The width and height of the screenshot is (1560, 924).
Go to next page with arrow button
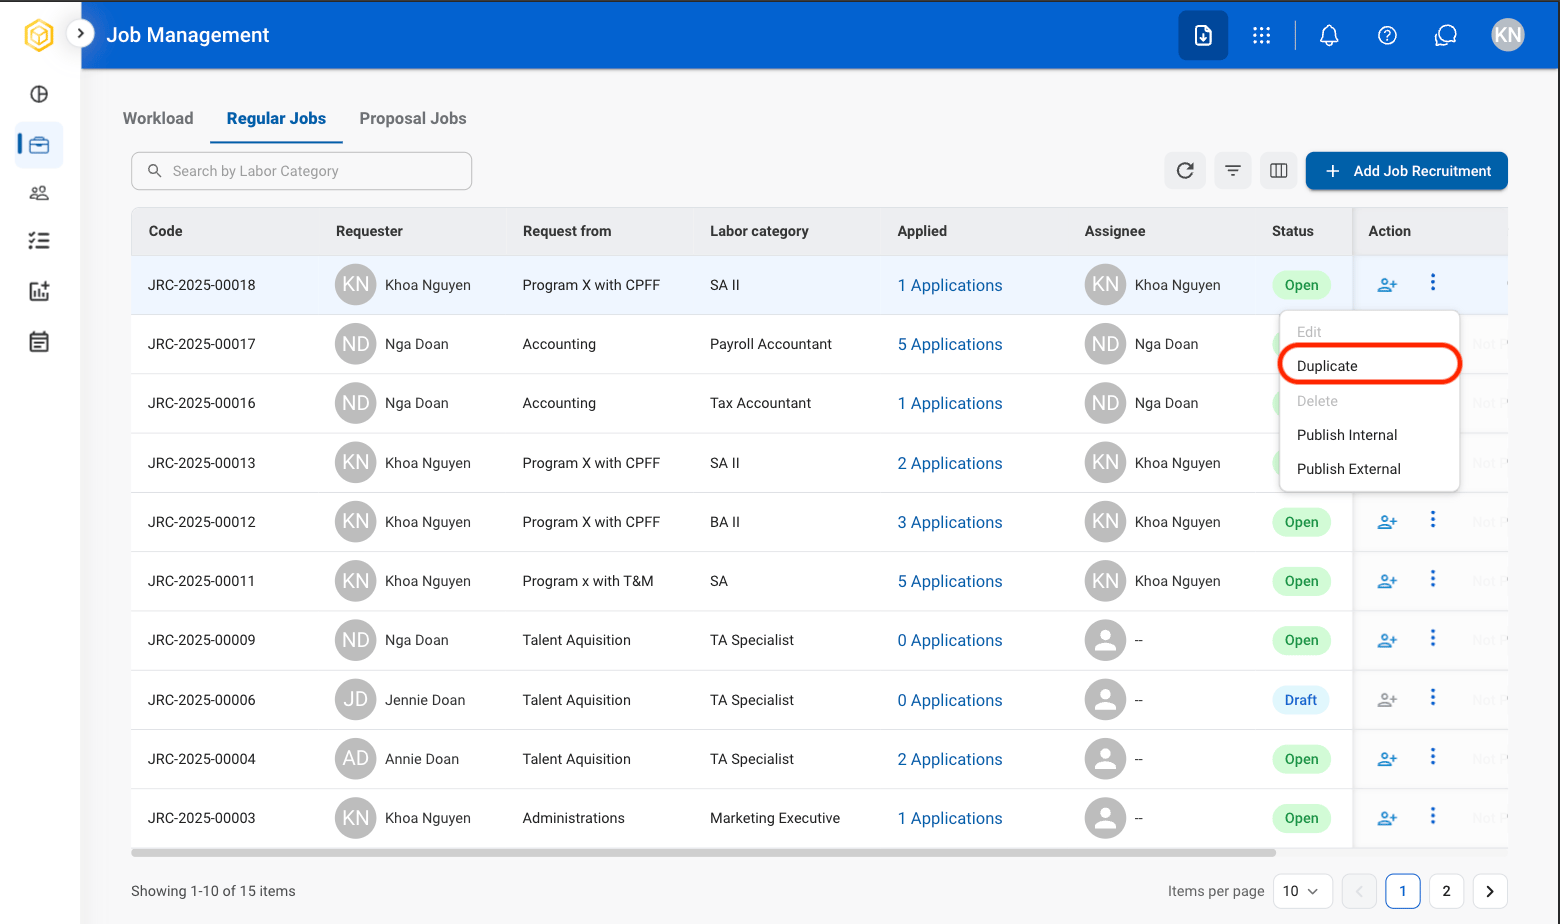pyautogui.click(x=1490, y=891)
